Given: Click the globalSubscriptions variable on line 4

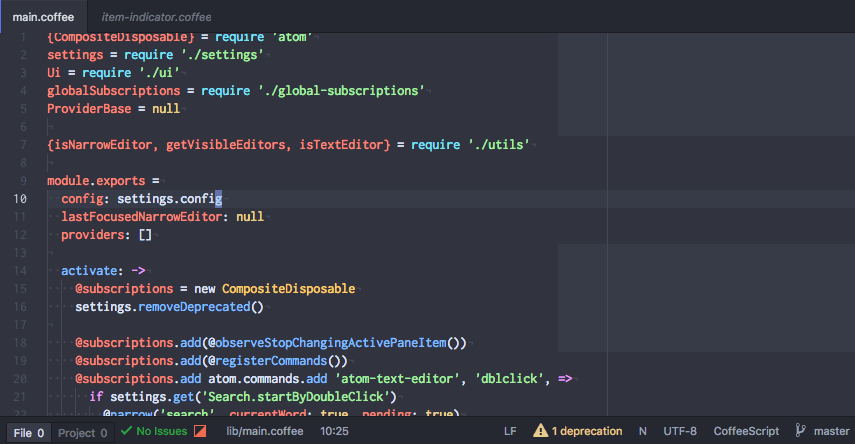Looking at the screenshot, I should 113,91.
